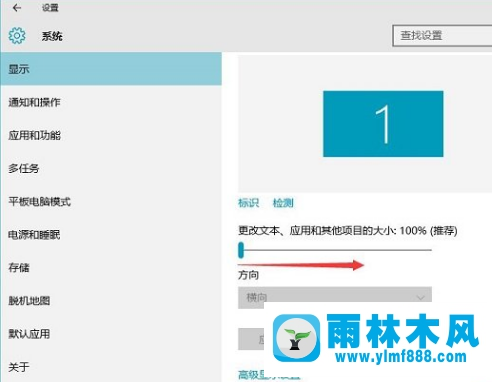Click the scaling label reading 100% (推荐)
The width and height of the screenshot is (492, 382).
[348, 231]
